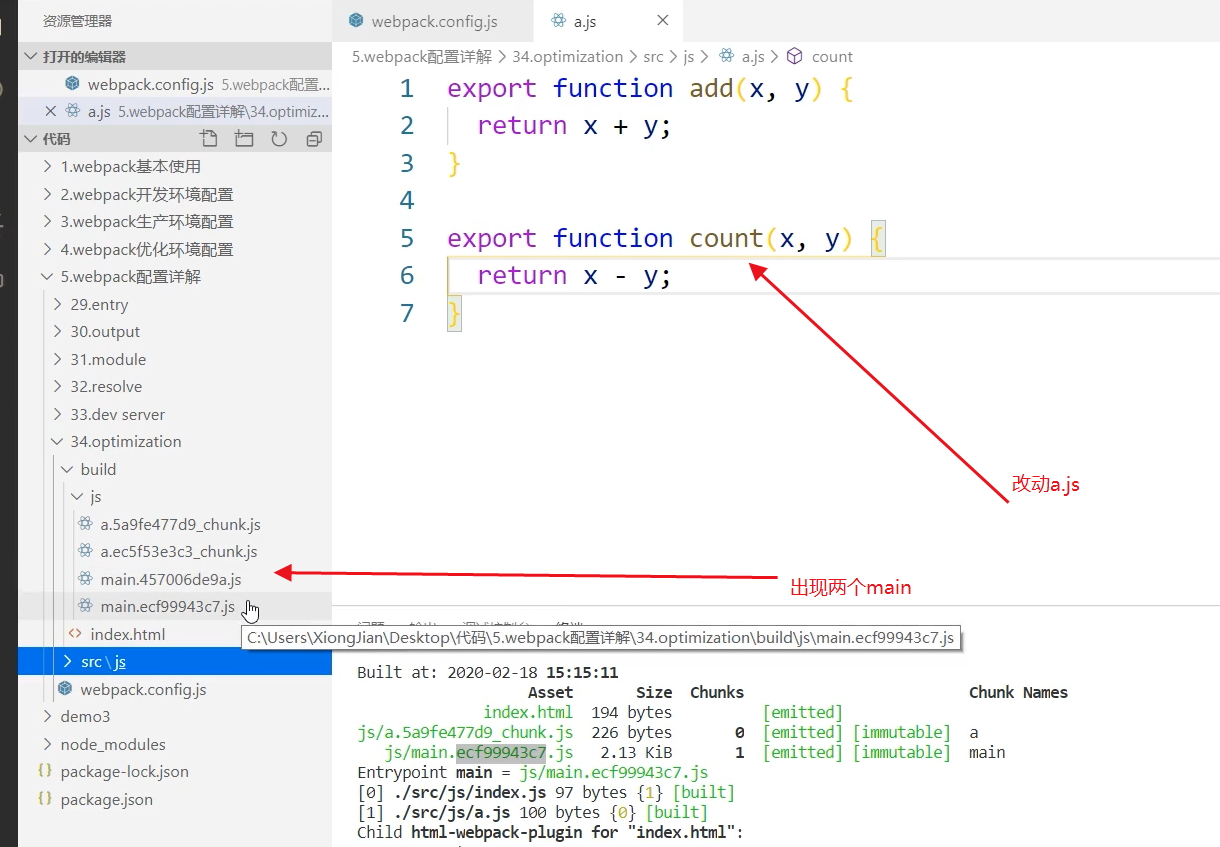
Task: Click 34.optimization in the breadcrumb
Action: coord(567,57)
